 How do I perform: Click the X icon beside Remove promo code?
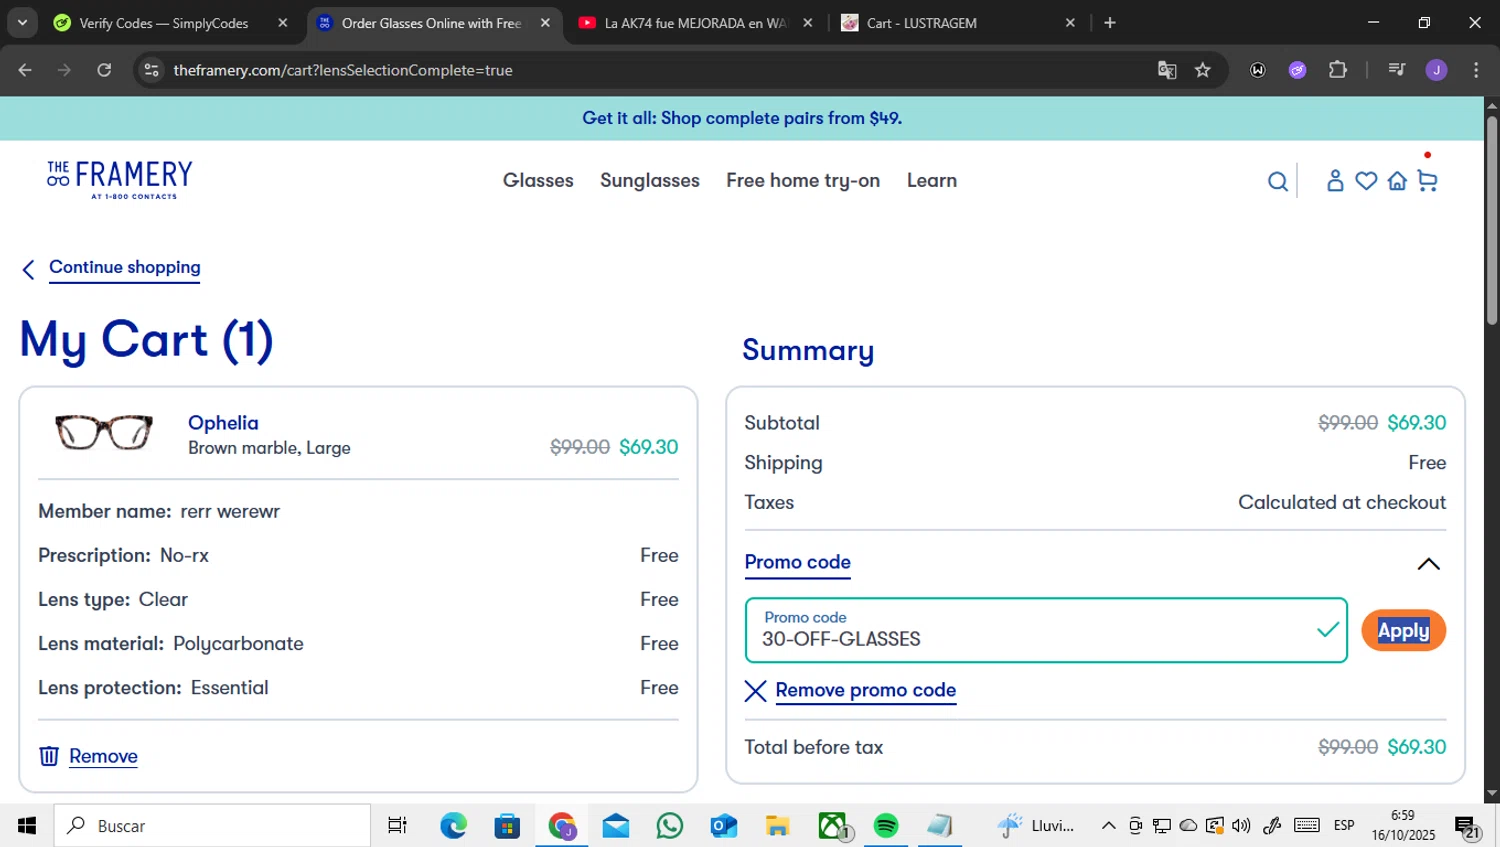pyautogui.click(x=755, y=691)
